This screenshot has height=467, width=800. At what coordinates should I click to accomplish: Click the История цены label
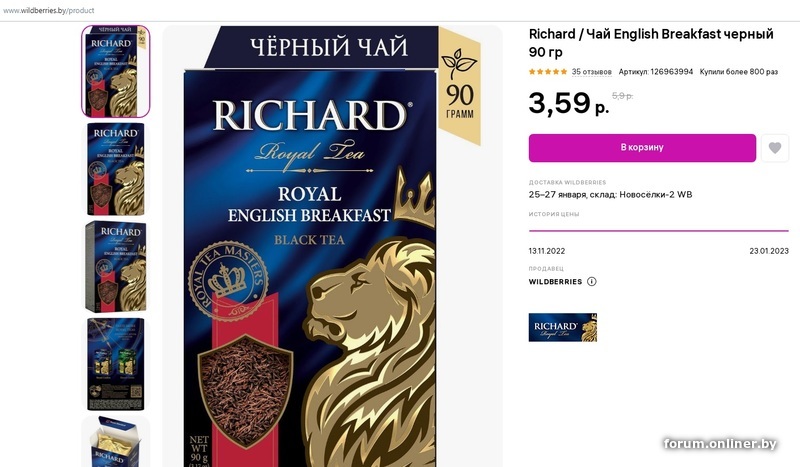coord(554,214)
